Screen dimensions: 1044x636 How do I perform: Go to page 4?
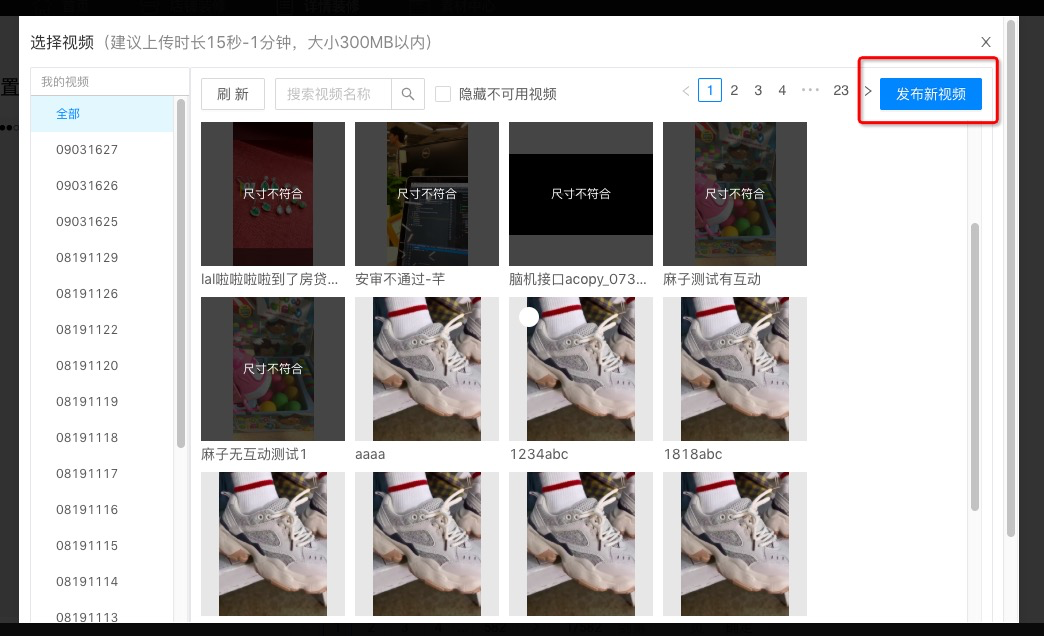click(782, 90)
